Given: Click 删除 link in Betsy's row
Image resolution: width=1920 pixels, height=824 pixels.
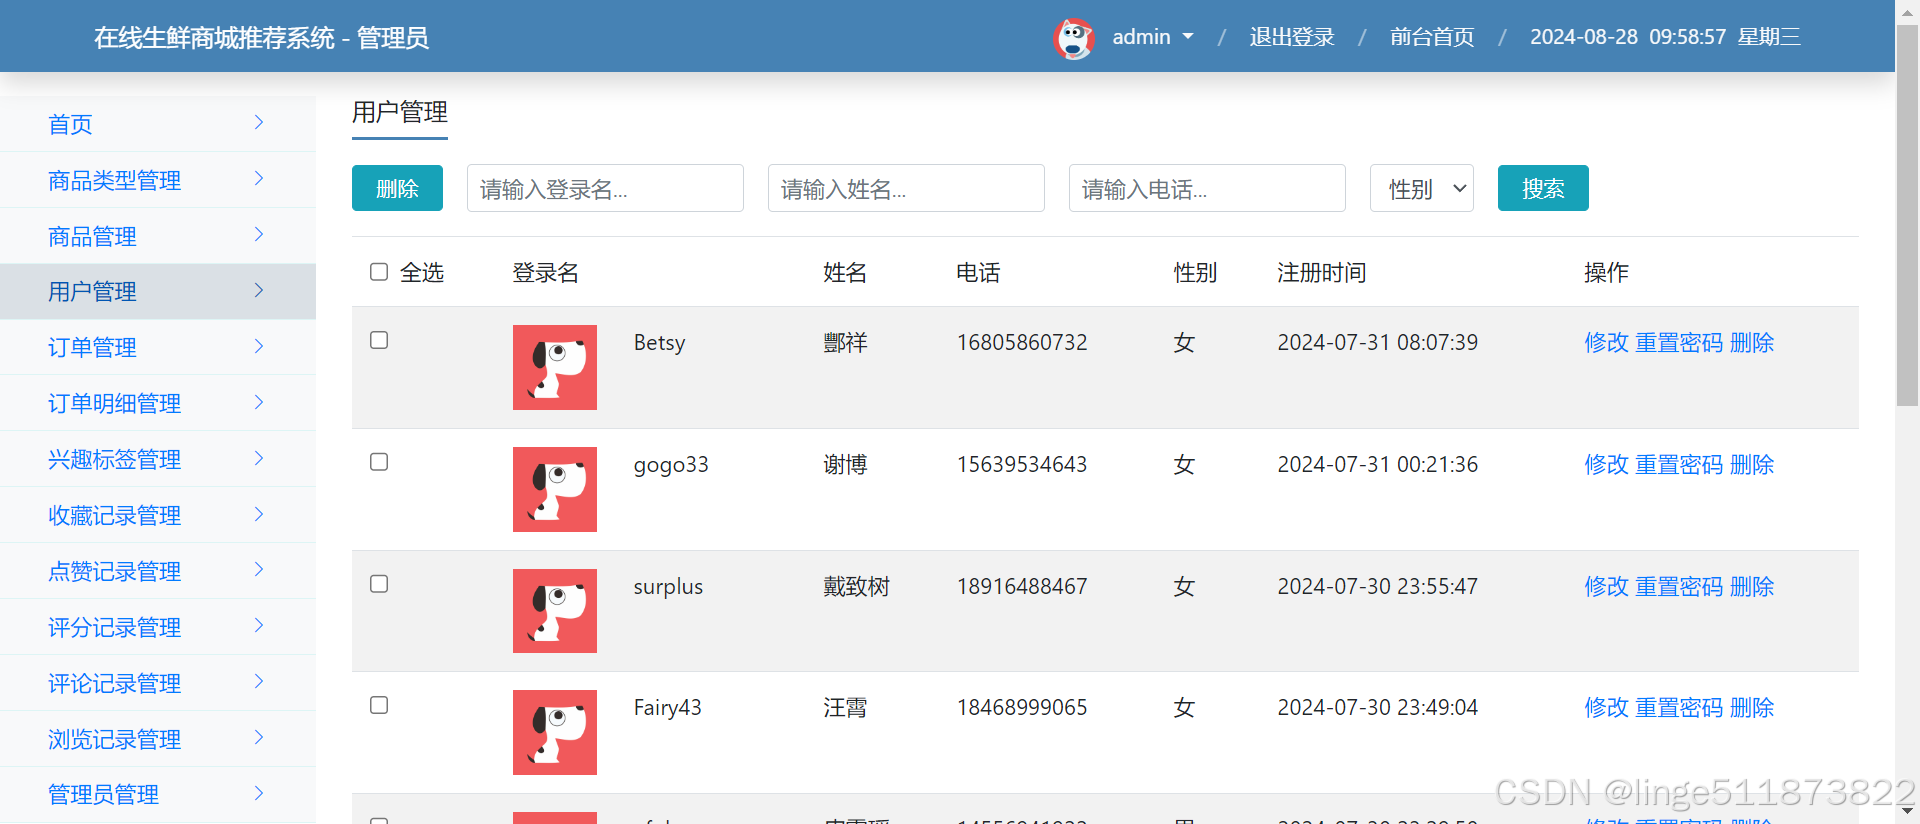Looking at the screenshot, I should 1752,342.
